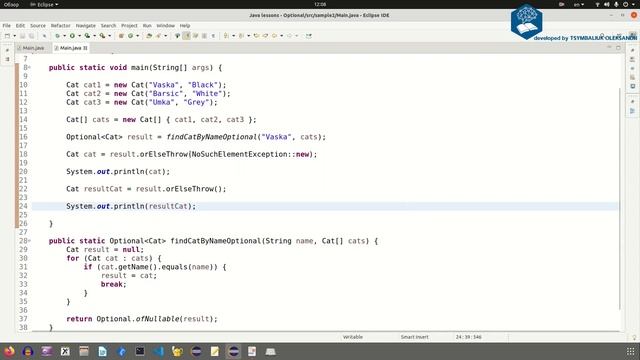The width and height of the screenshot is (640, 360).
Task: Expand the Next Annotation dropdown
Action: tap(233, 36)
